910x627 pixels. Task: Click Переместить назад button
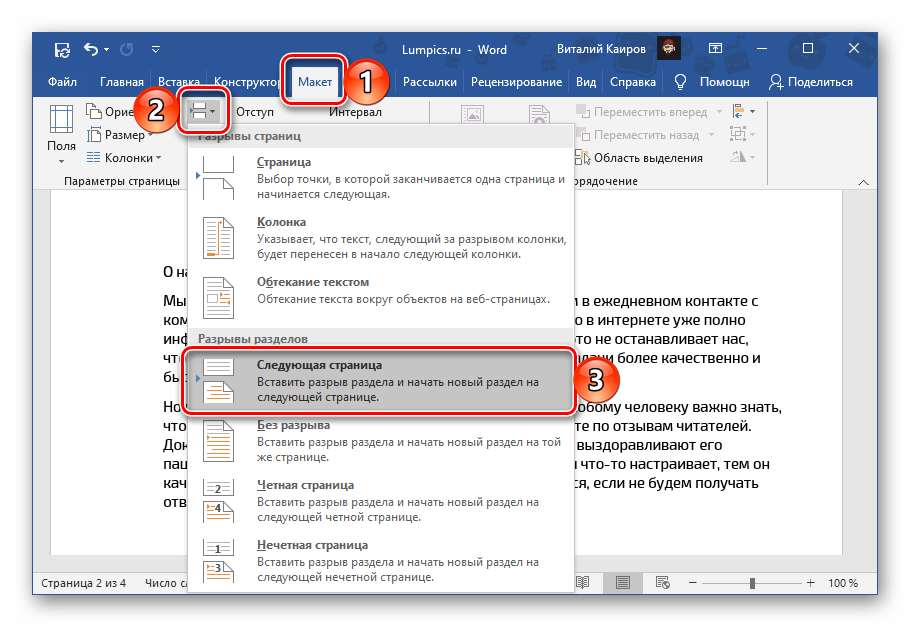[638, 135]
